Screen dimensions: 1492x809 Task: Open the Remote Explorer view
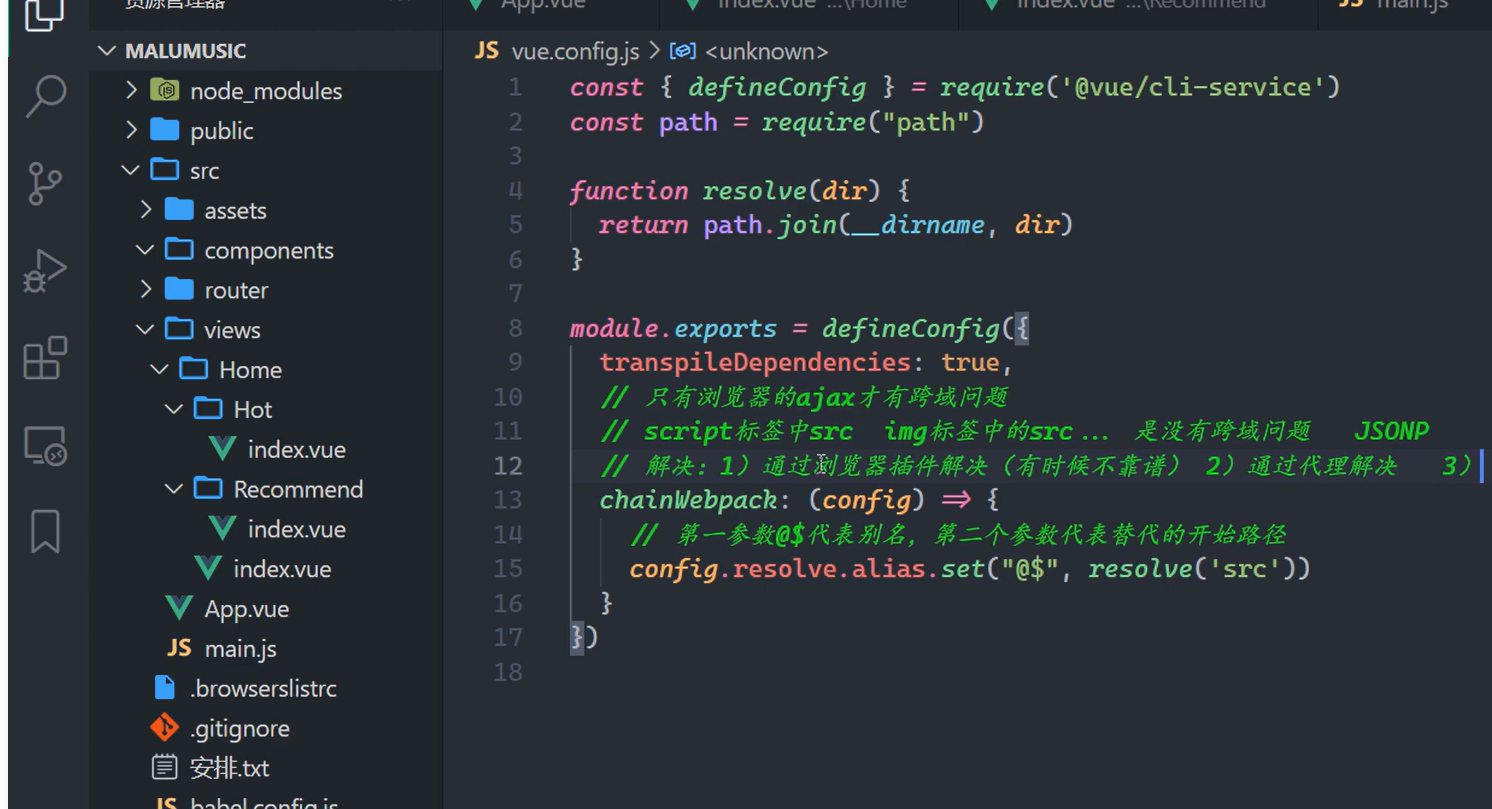(45, 445)
